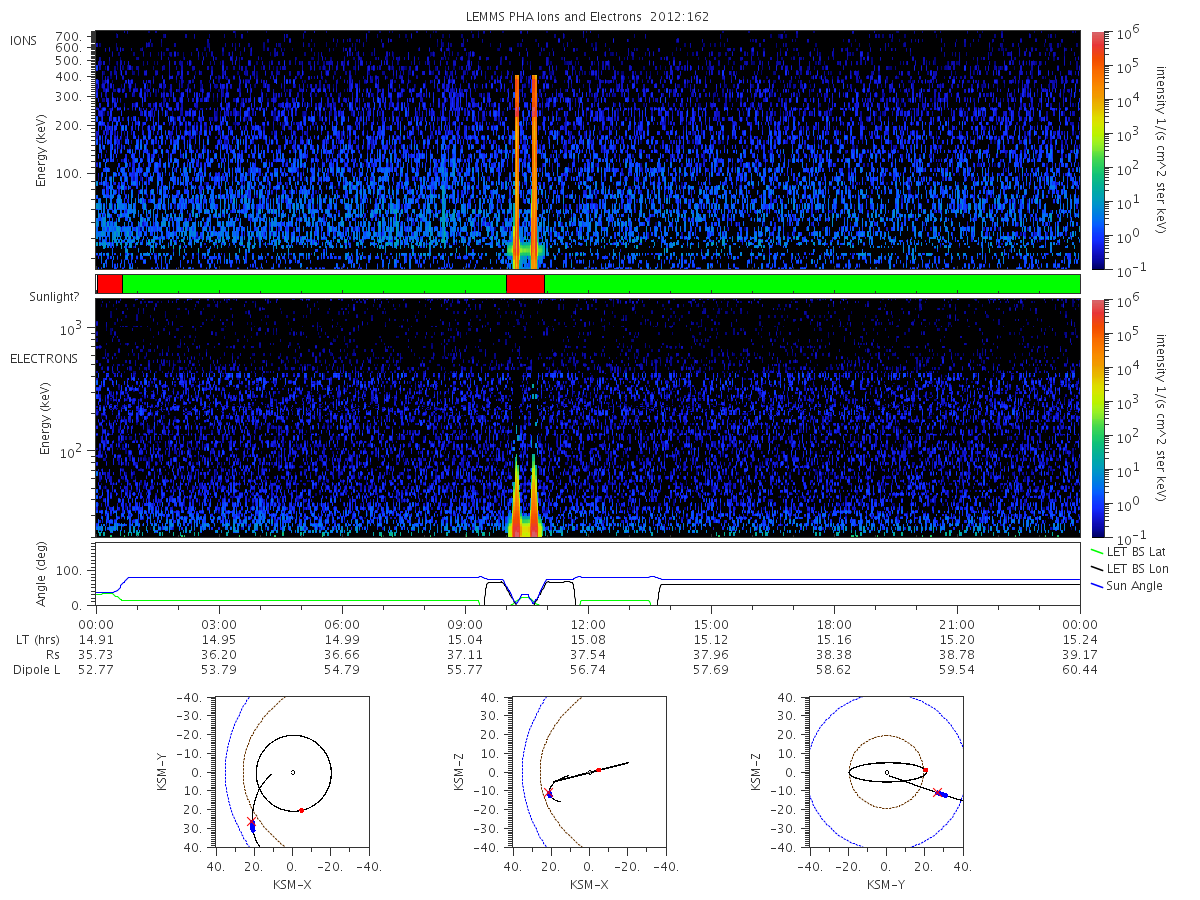Click the ELECTRONS panel label

[x=44, y=358]
